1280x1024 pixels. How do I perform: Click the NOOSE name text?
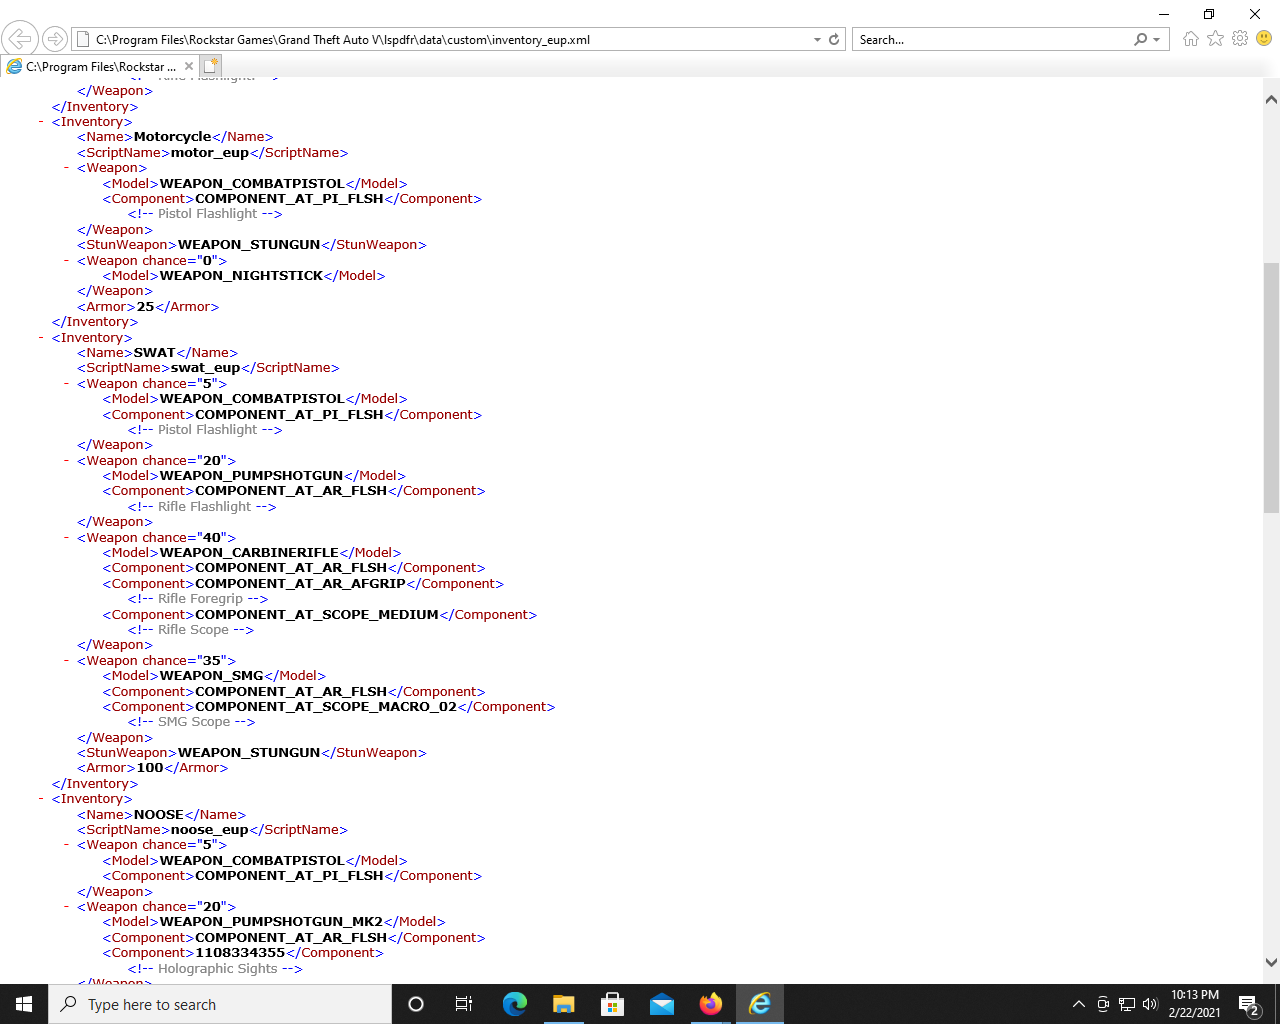[x=159, y=815]
